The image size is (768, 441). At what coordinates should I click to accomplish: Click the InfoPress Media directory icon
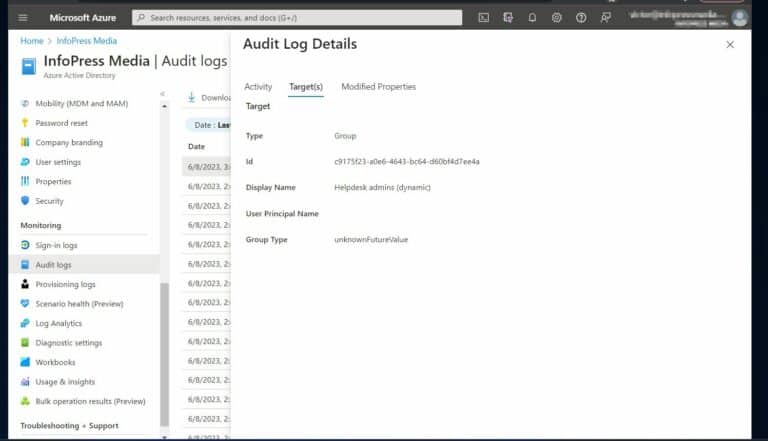coord(29,66)
